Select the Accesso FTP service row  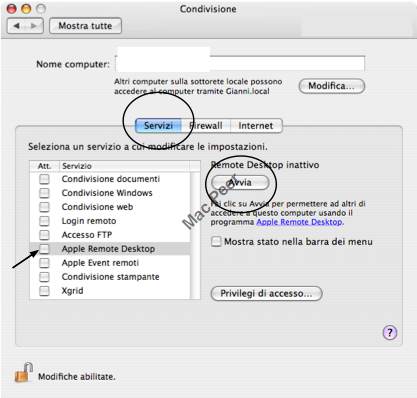(110, 235)
